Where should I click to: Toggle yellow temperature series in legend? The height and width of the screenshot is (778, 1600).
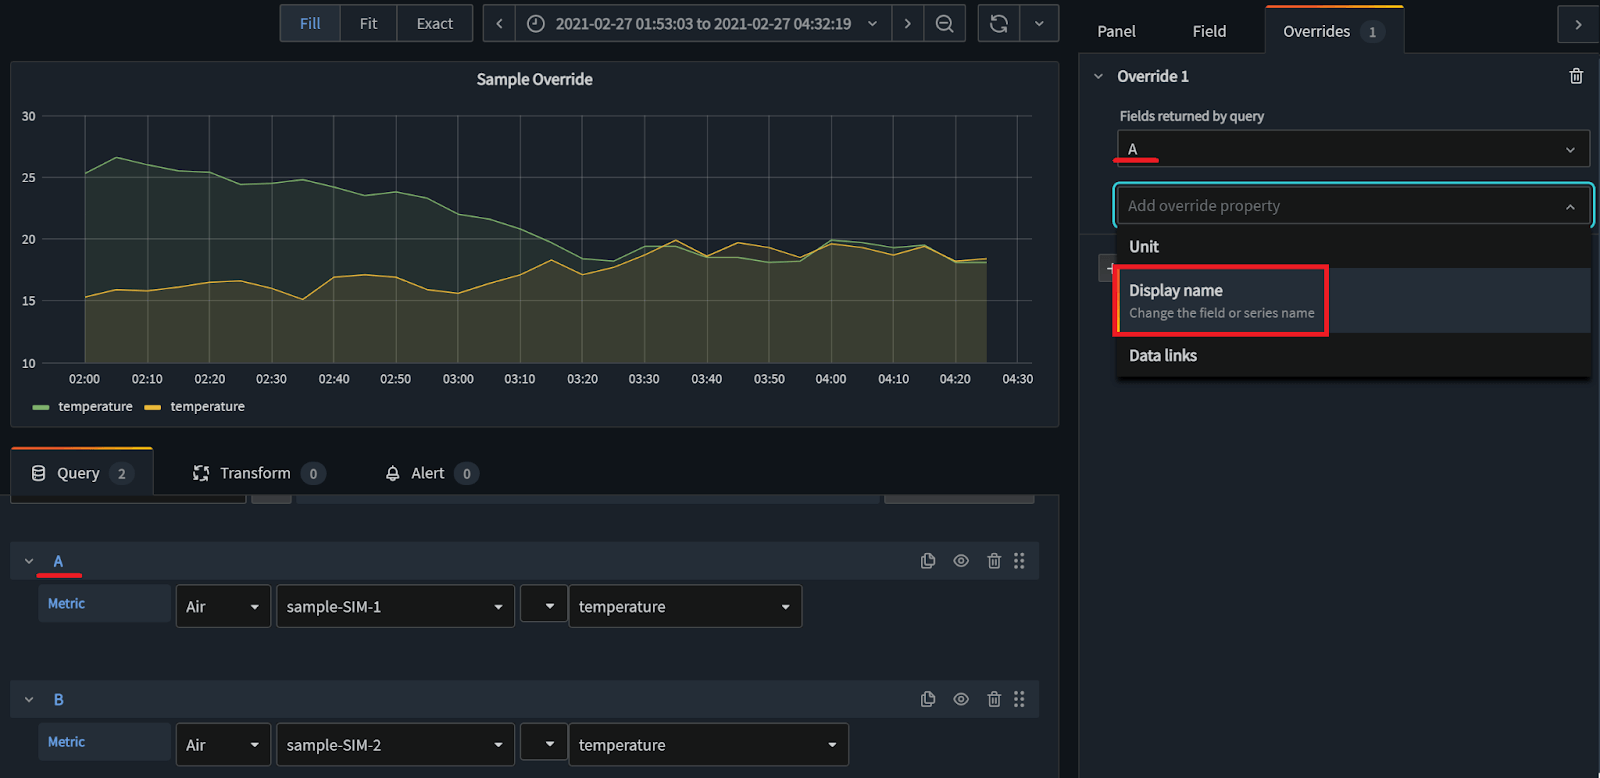207,406
